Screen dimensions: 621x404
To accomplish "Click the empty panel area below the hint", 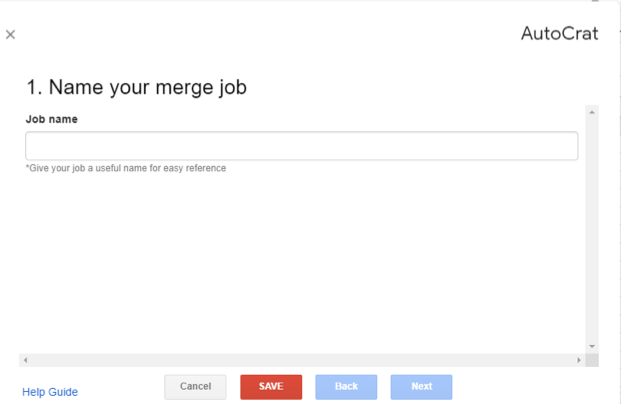I will pyautogui.click(x=300, y=260).
